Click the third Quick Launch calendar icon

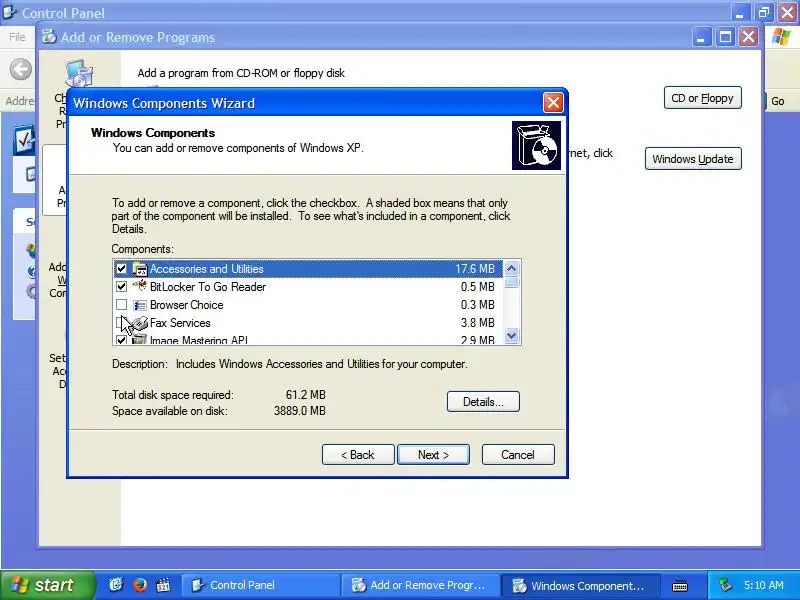pyautogui.click(x=163, y=585)
